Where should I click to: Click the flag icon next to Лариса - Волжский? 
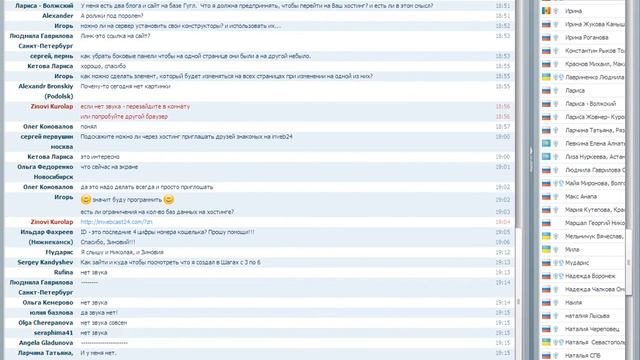546,104
